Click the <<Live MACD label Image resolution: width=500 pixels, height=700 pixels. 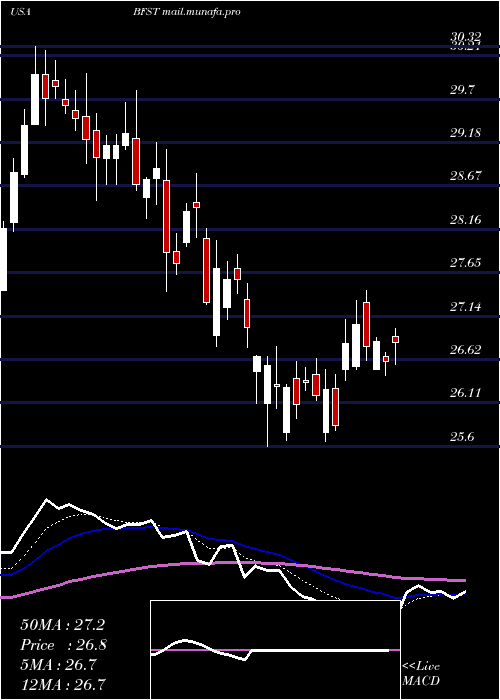coord(421,674)
